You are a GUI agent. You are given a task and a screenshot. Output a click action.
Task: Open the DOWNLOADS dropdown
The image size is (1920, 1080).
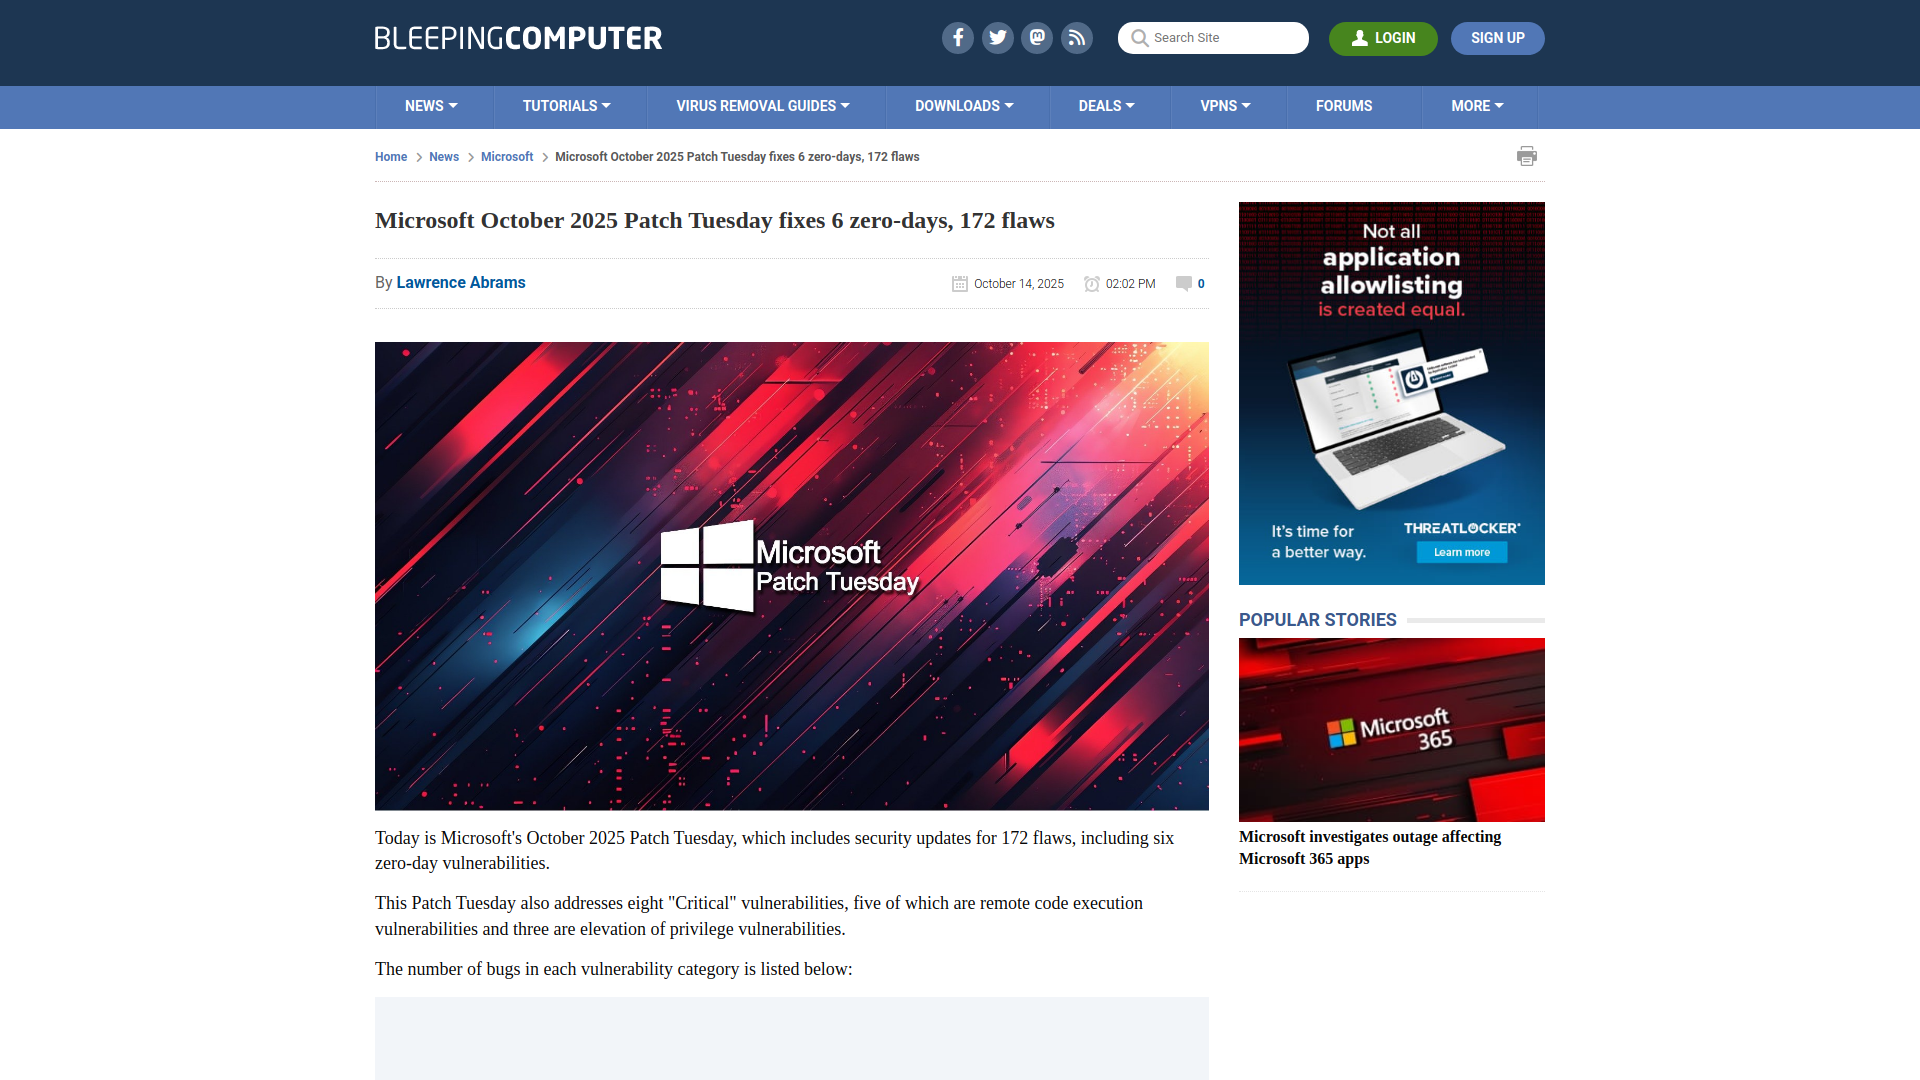point(964,106)
